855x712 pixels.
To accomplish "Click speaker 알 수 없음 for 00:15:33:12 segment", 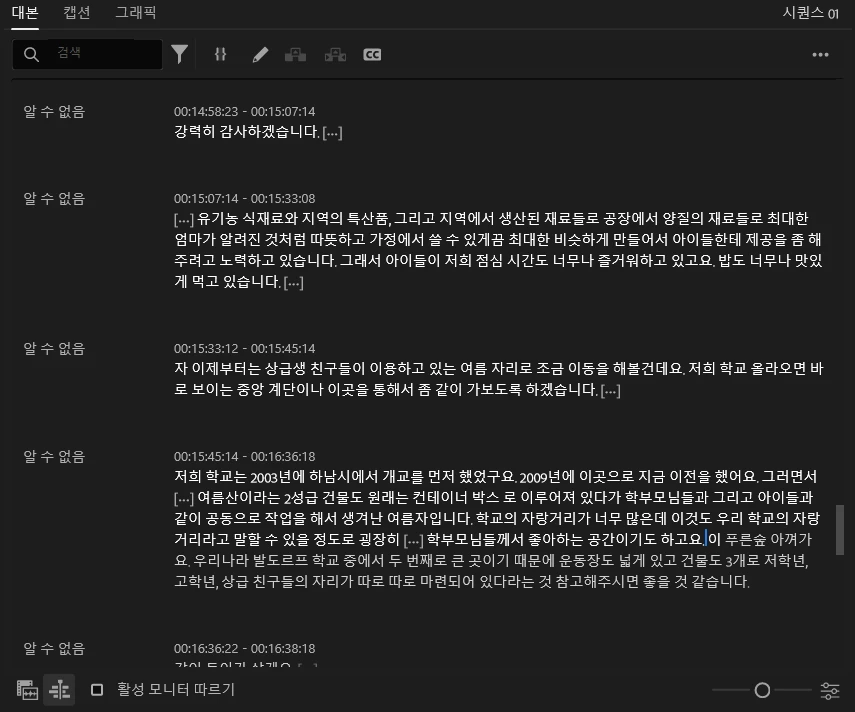I will coord(54,349).
